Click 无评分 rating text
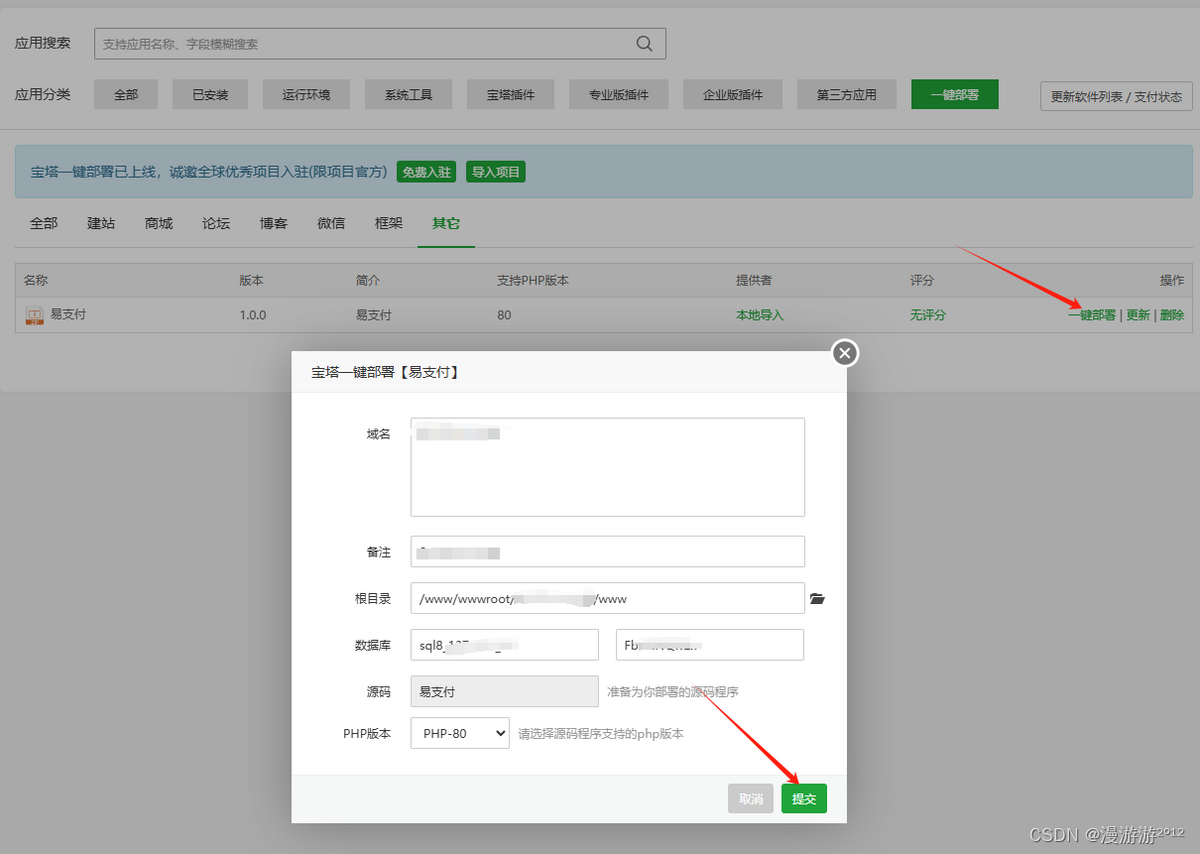Image resolution: width=1200 pixels, height=854 pixels. [x=928, y=315]
